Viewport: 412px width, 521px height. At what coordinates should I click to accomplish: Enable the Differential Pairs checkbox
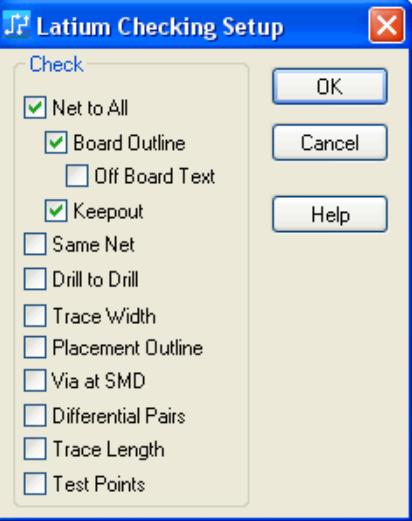35,415
